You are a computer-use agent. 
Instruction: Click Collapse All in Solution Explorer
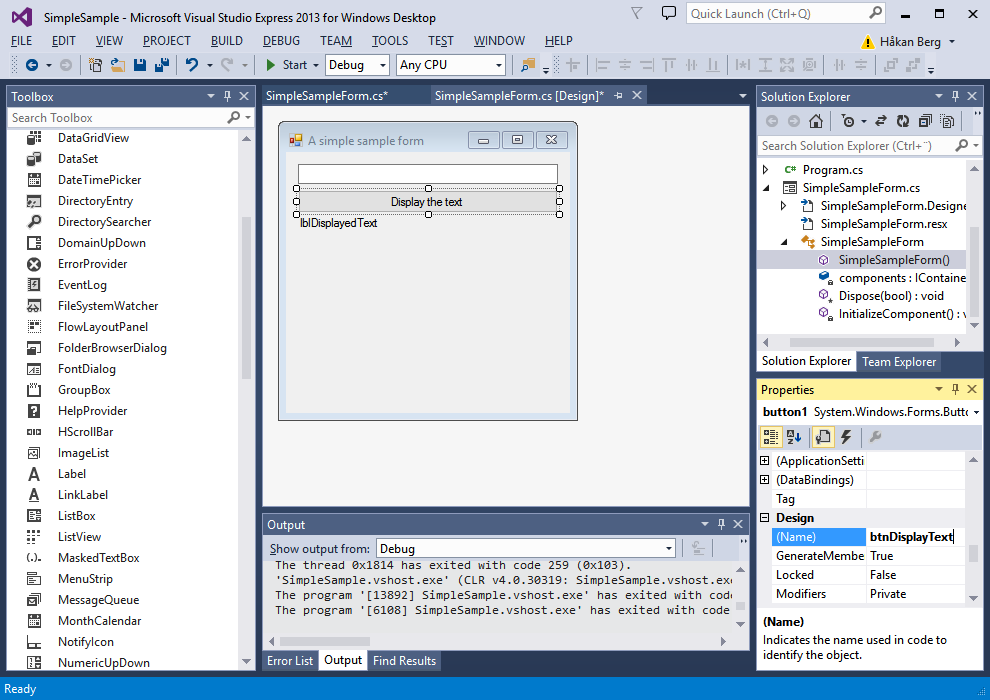pos(925,121)
